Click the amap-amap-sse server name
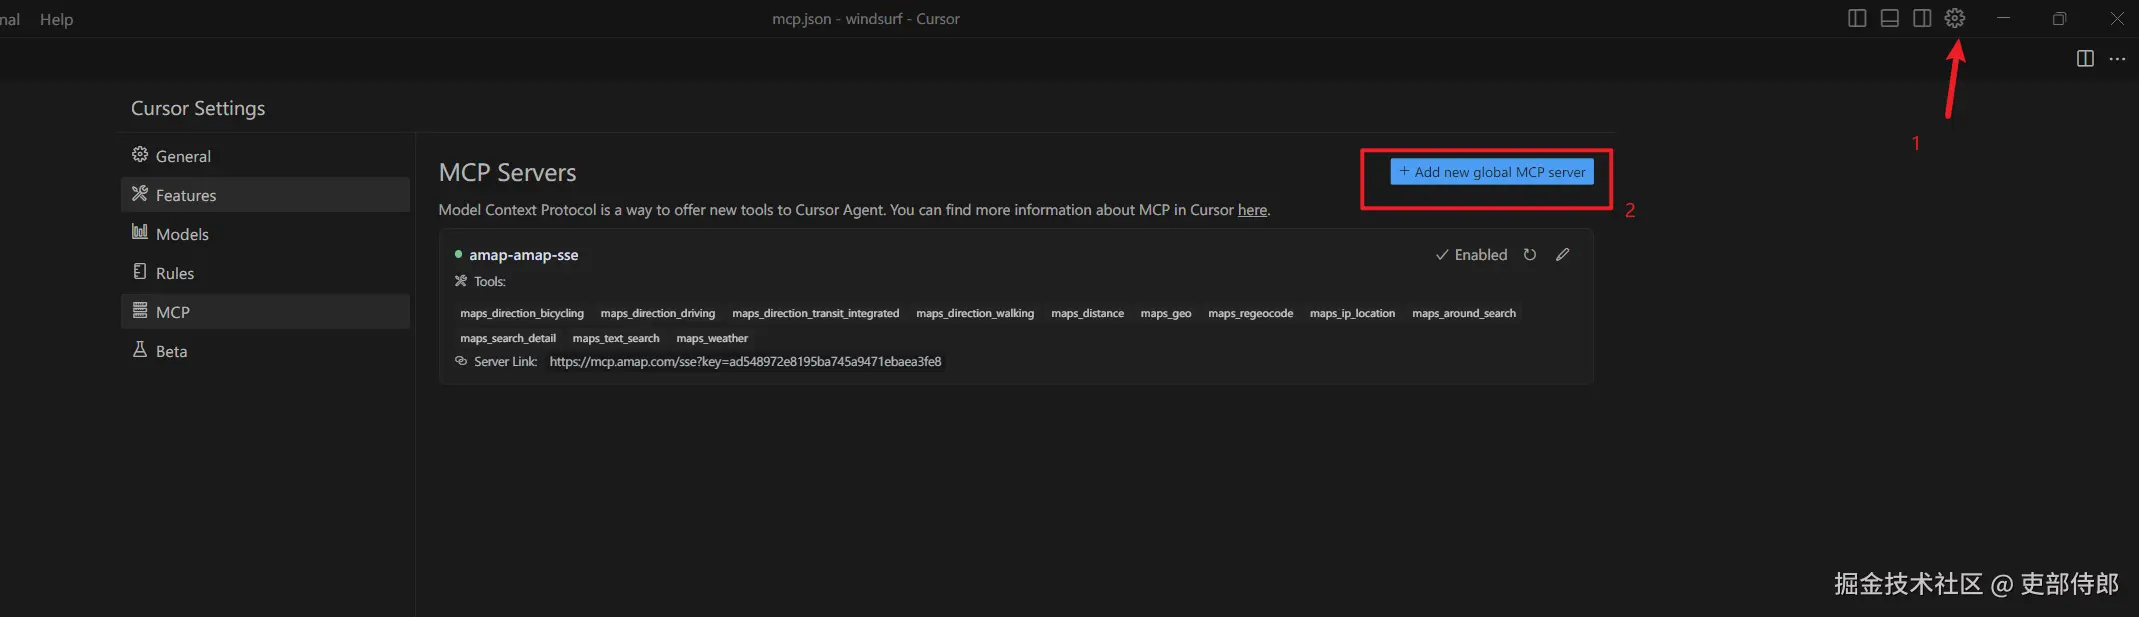Screen dimensions: 2139x617 (524, 255)
